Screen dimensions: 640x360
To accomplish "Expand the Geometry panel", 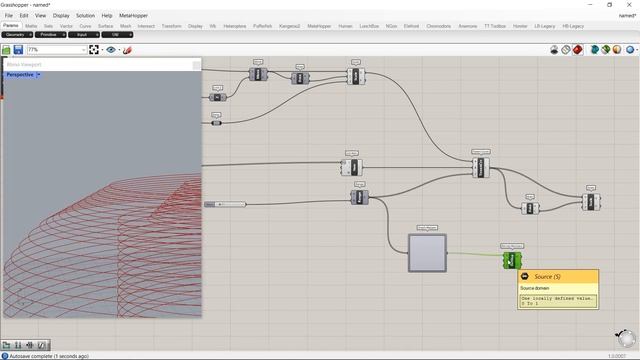I will [17, 35].
